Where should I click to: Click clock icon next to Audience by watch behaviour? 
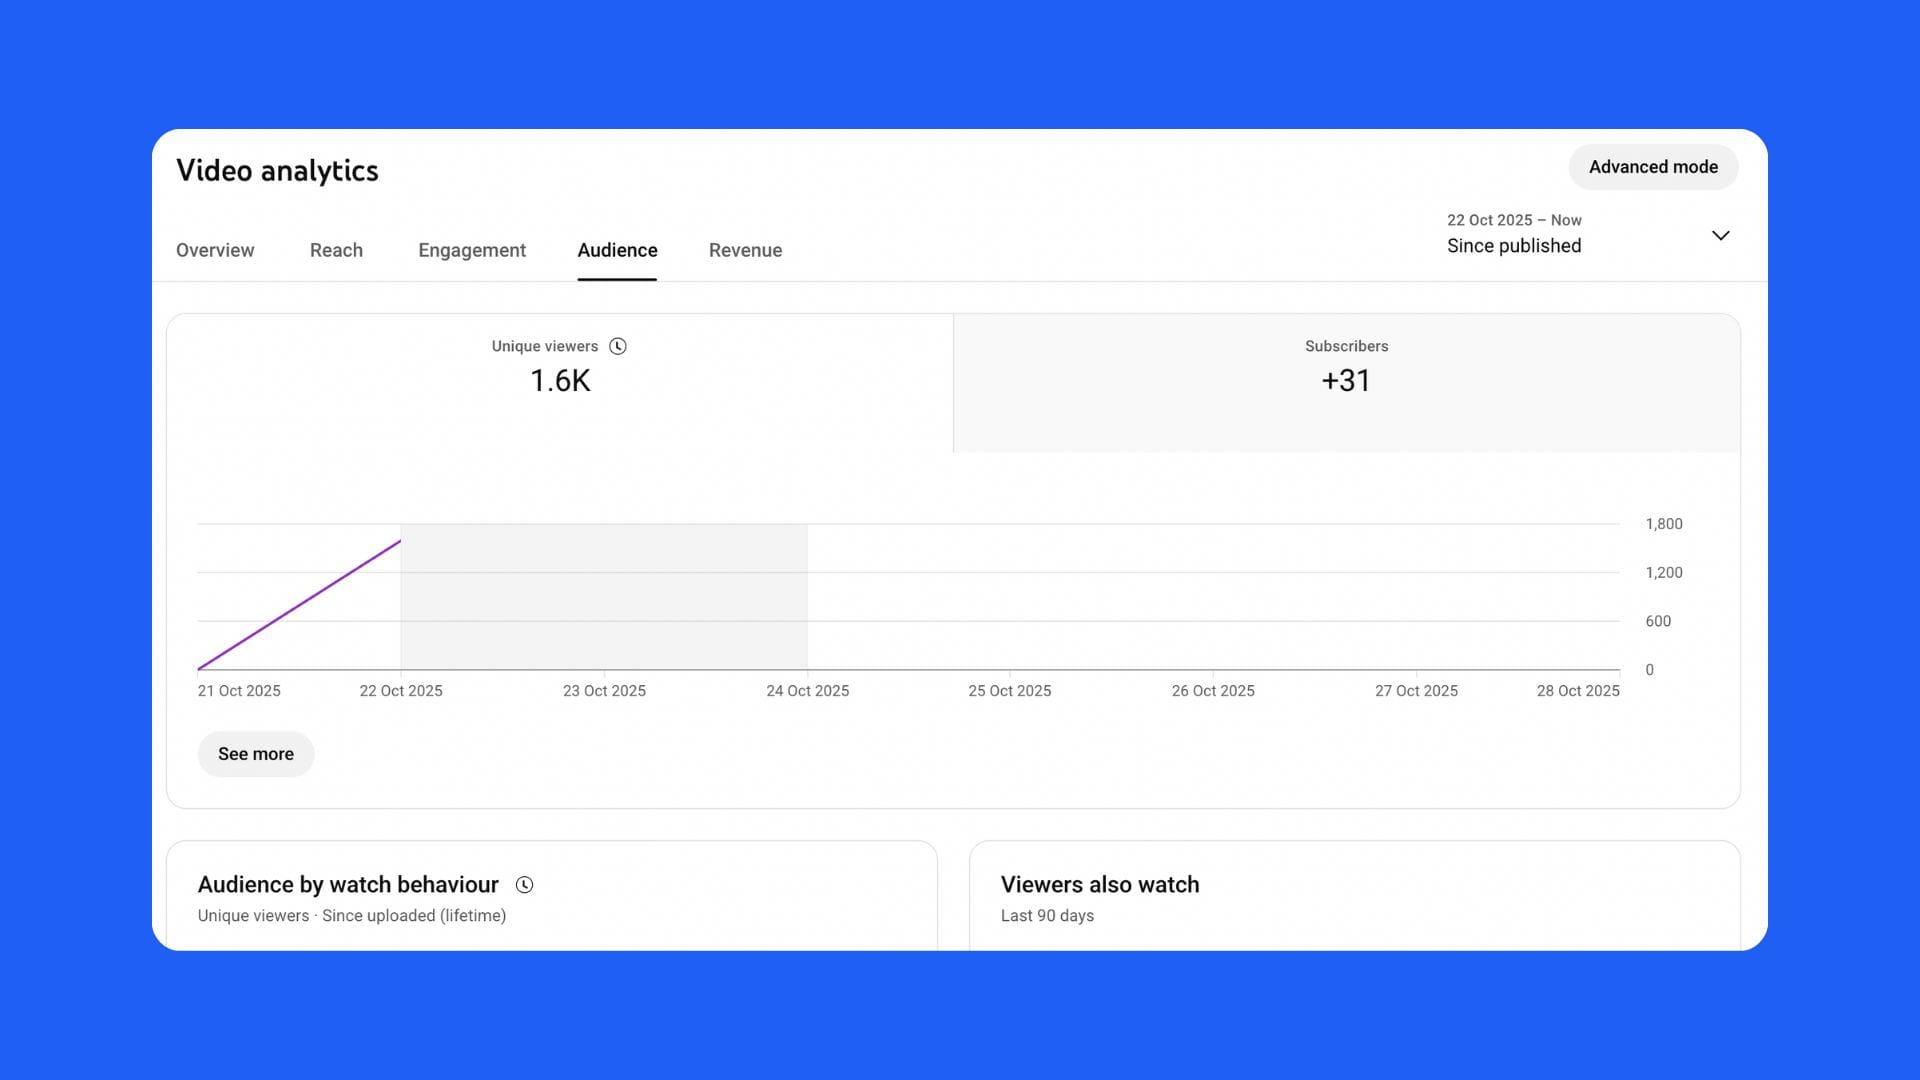tap(524, 885)
